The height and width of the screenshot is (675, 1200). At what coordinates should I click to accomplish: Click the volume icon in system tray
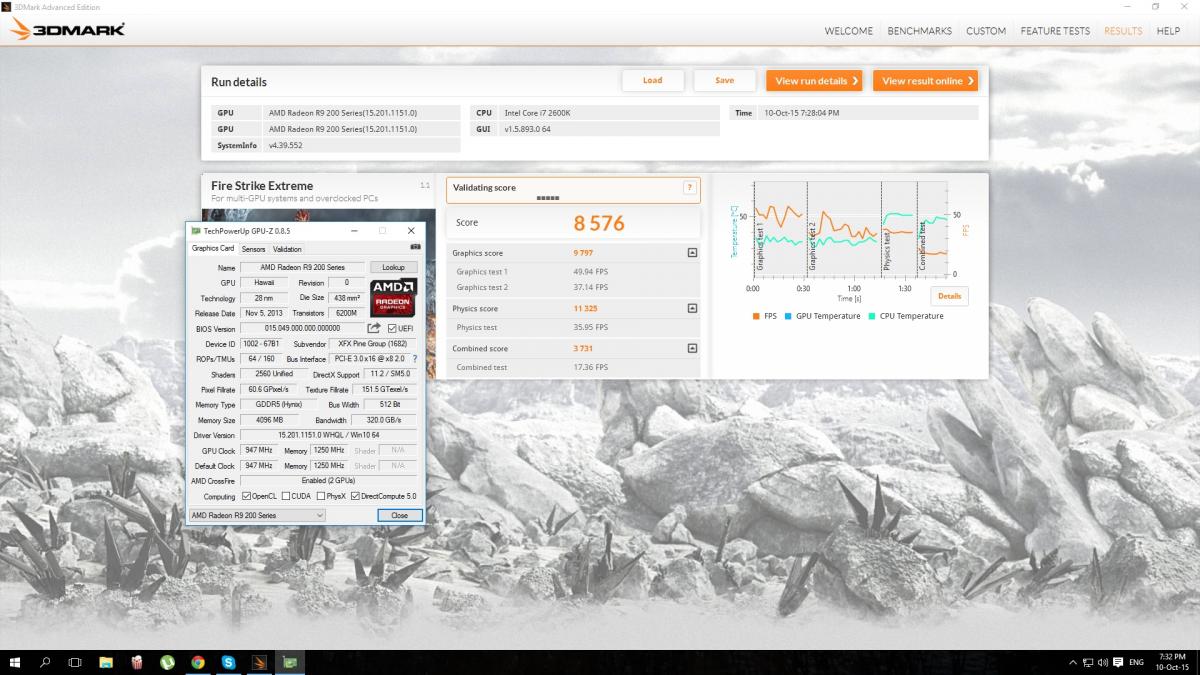(x=1102, y=662)
